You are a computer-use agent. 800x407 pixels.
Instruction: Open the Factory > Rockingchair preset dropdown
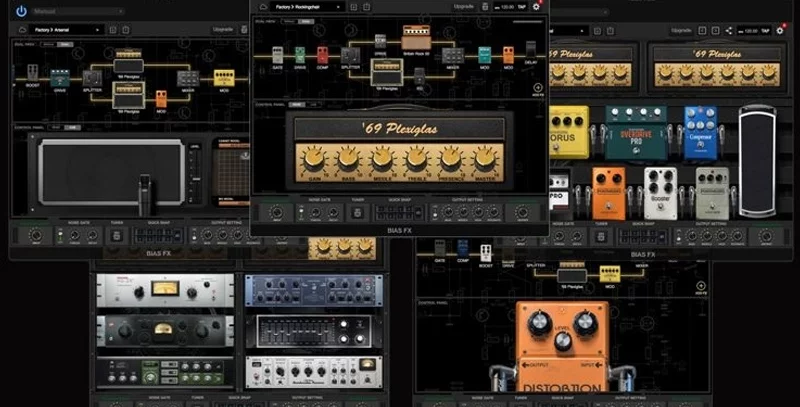pyautogui.click(x=308, y=7)
